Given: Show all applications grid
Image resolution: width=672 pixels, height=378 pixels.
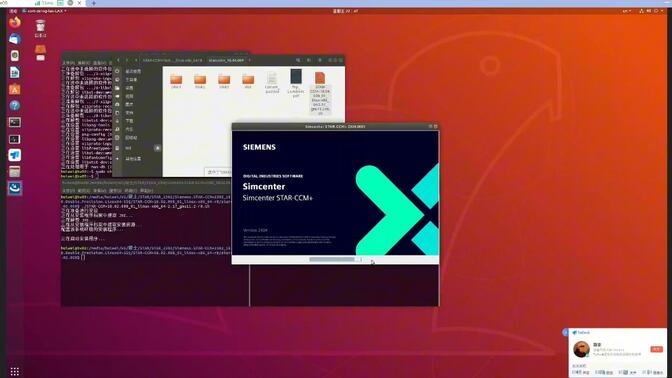Looking at the screenshot, I should click(15, 371).
